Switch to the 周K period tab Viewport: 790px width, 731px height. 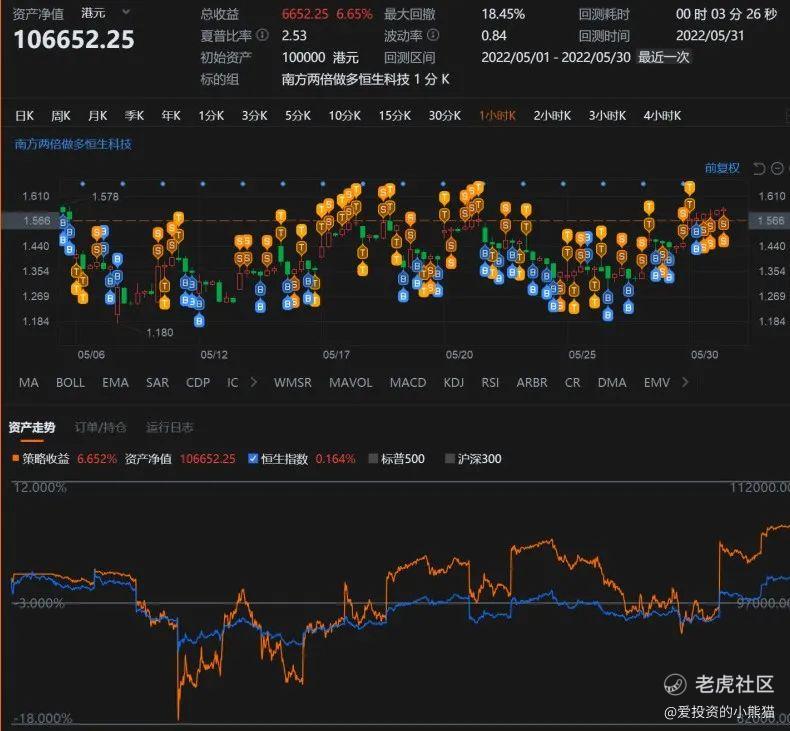pos(61,116)
